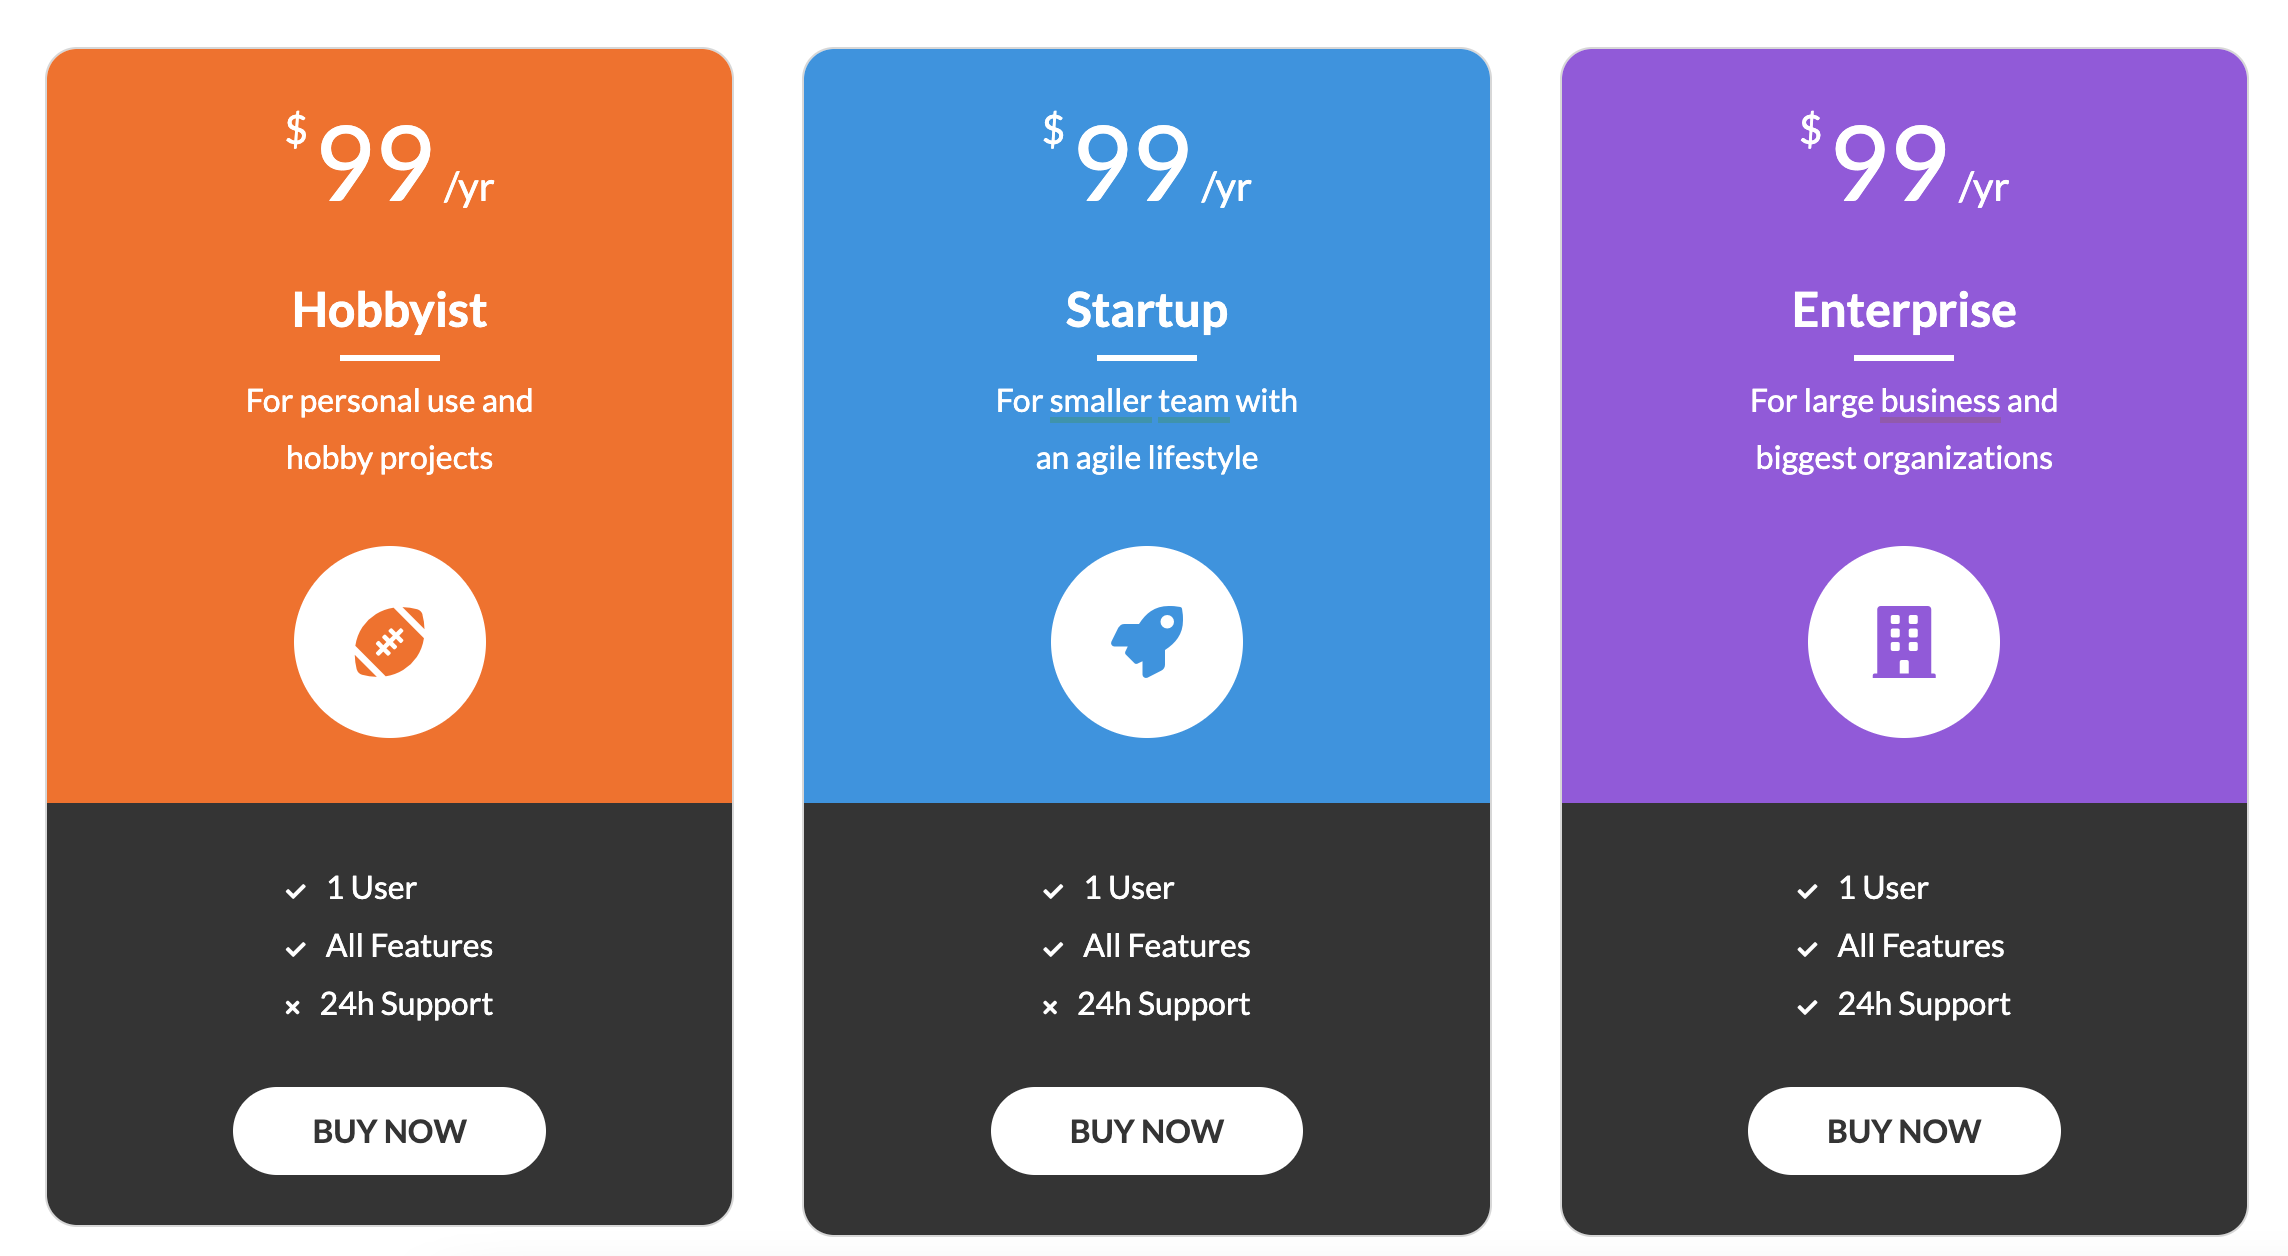Click the underlined word business in Enterprise description
2288x1256 pixels.
coord(1940,402)
